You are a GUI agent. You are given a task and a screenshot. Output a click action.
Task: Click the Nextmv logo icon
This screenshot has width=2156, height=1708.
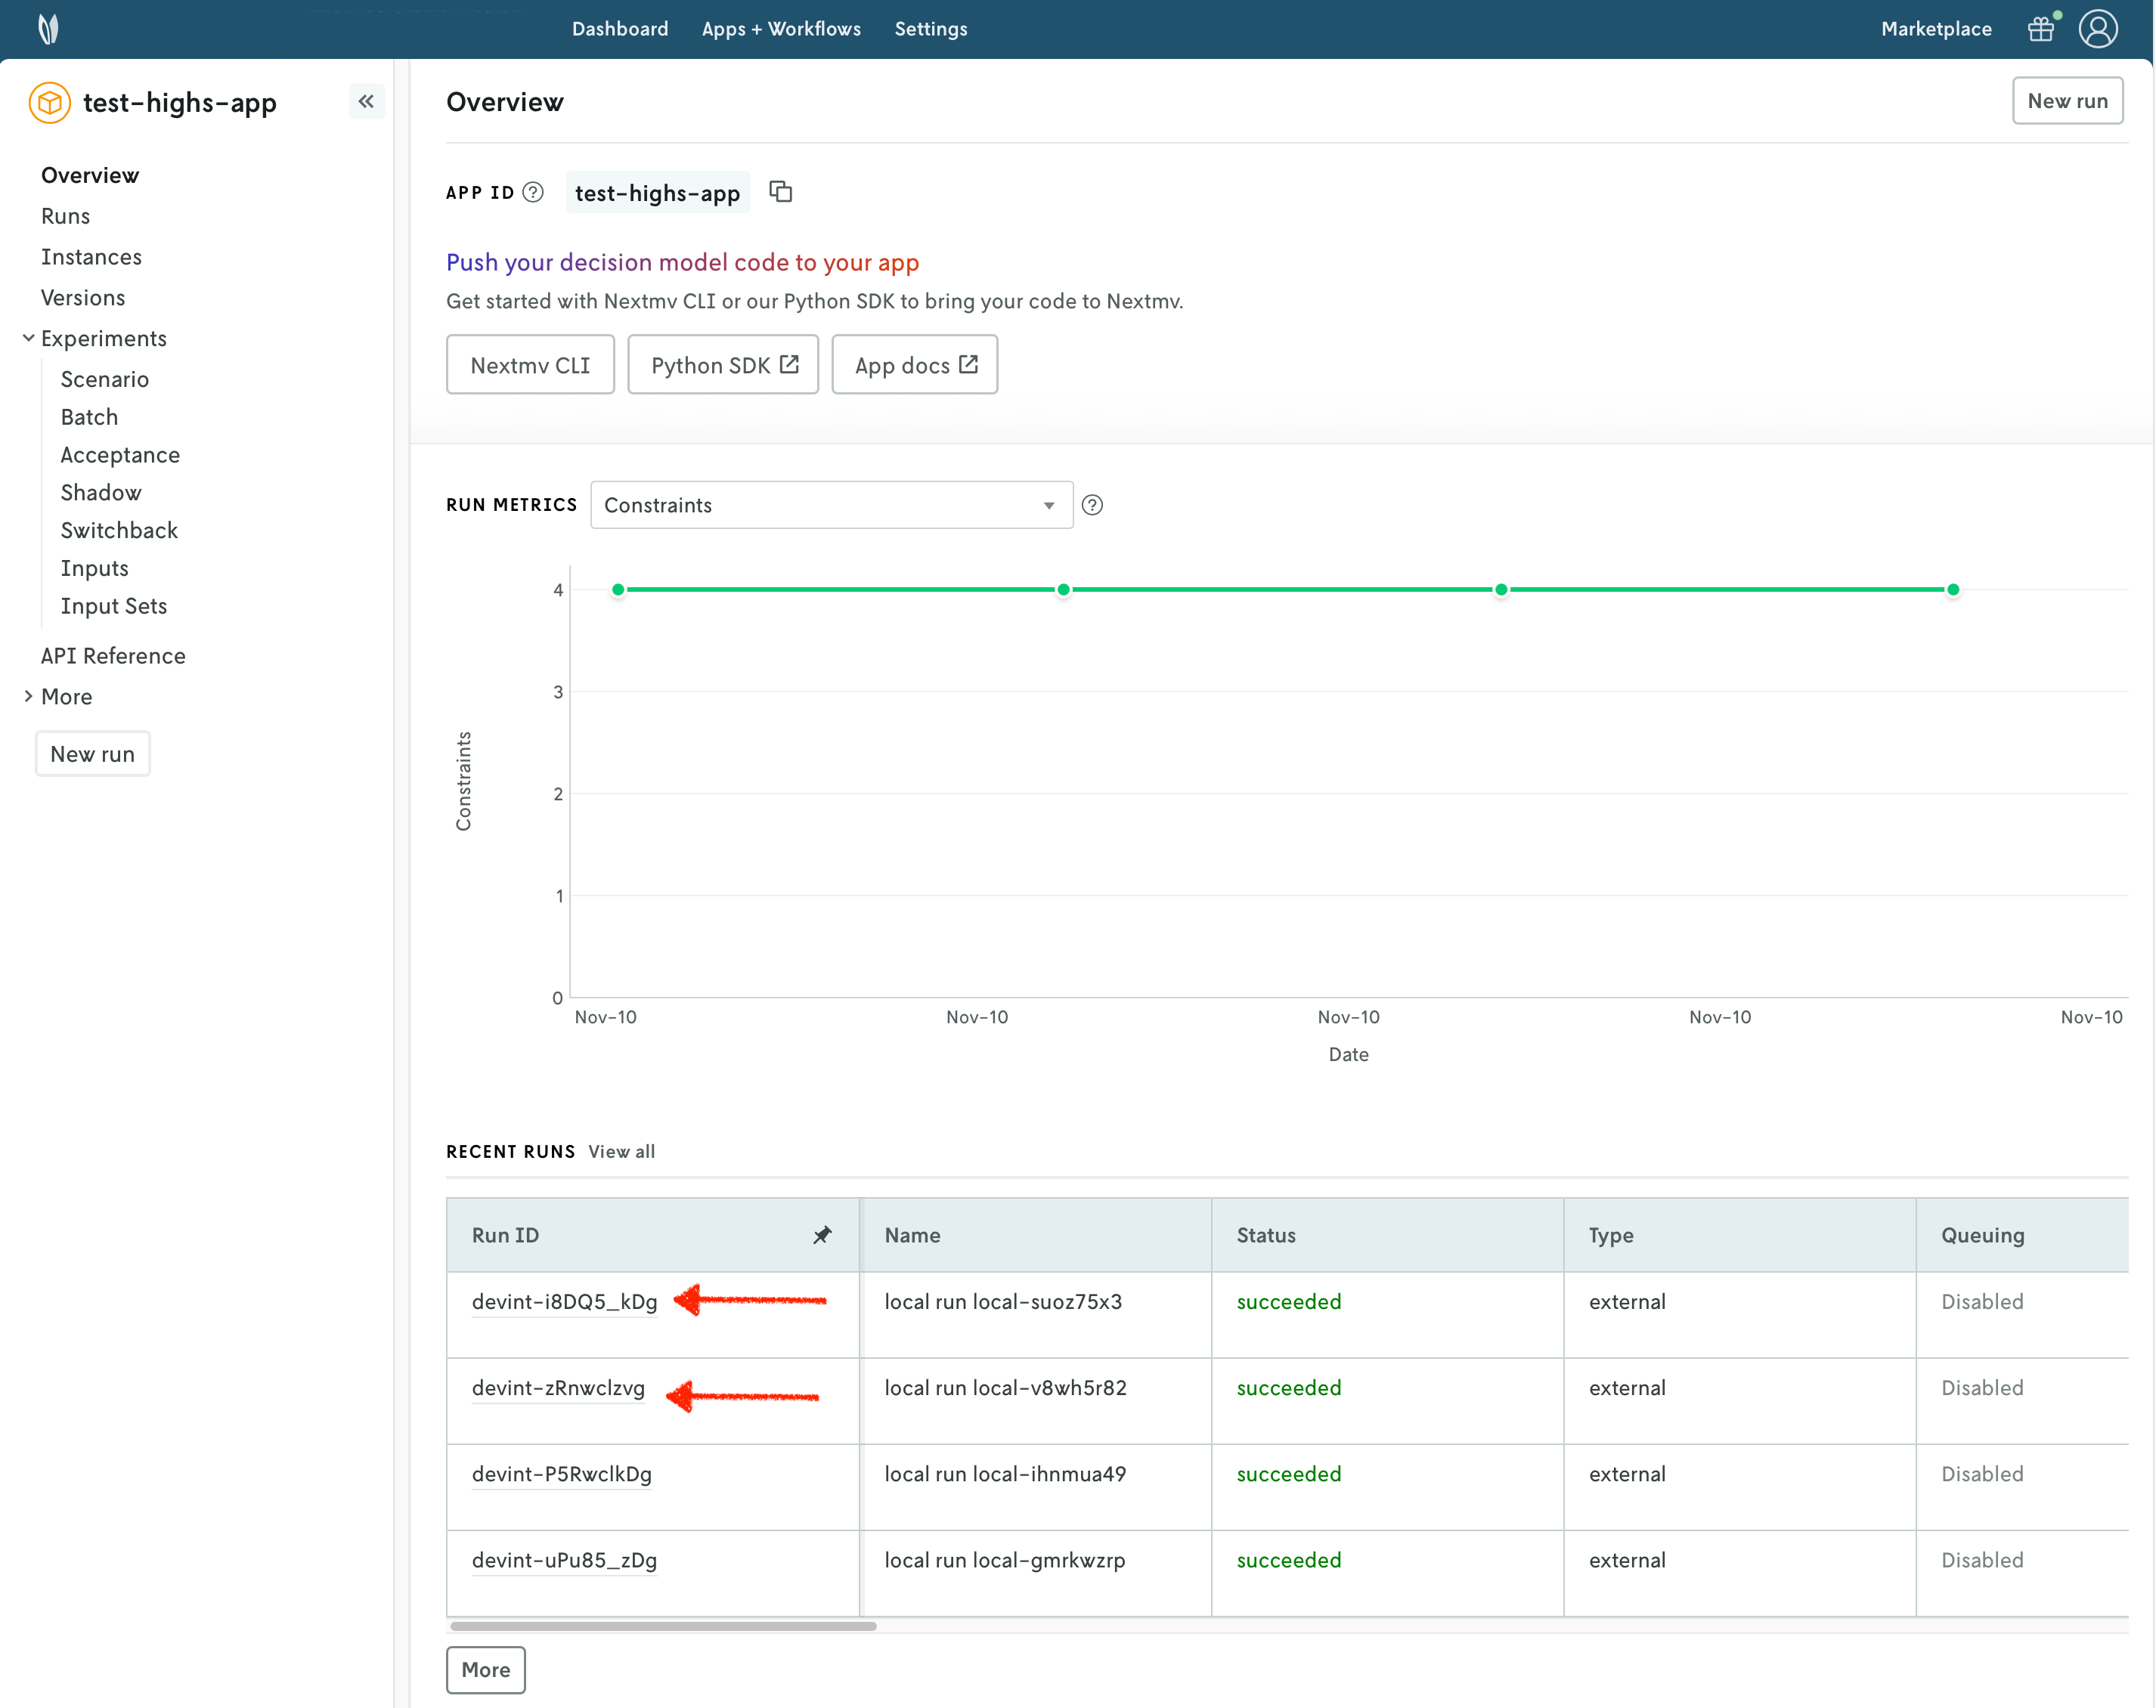coord(48,29)
